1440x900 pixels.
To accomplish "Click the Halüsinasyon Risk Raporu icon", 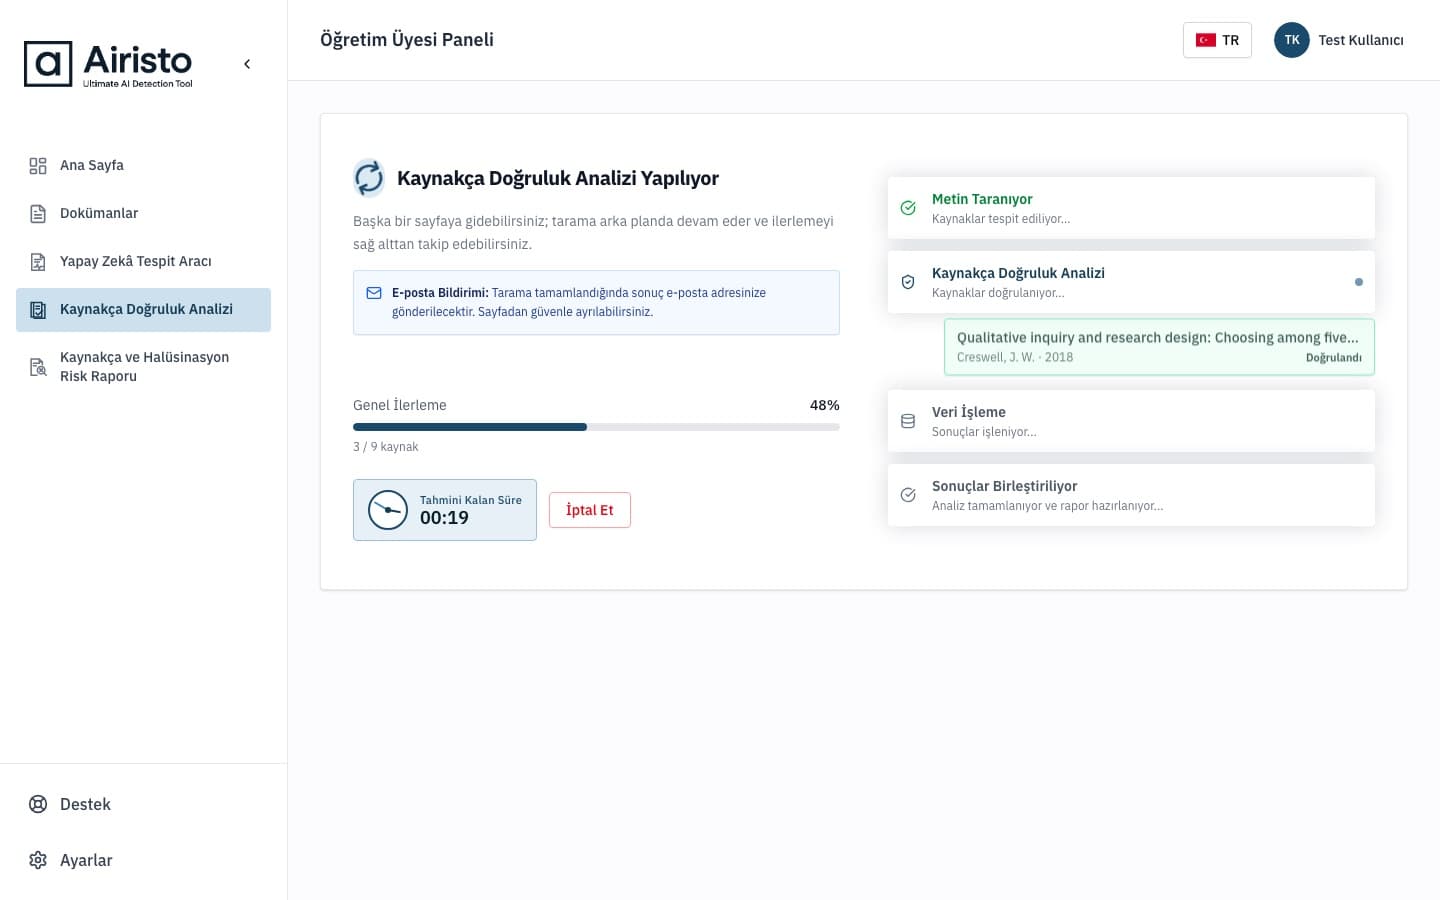I will point(38,367).
